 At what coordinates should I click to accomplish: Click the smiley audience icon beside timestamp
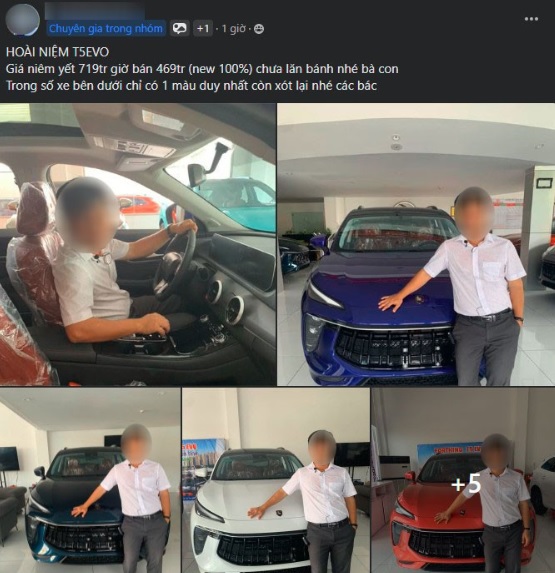[259, 29]
